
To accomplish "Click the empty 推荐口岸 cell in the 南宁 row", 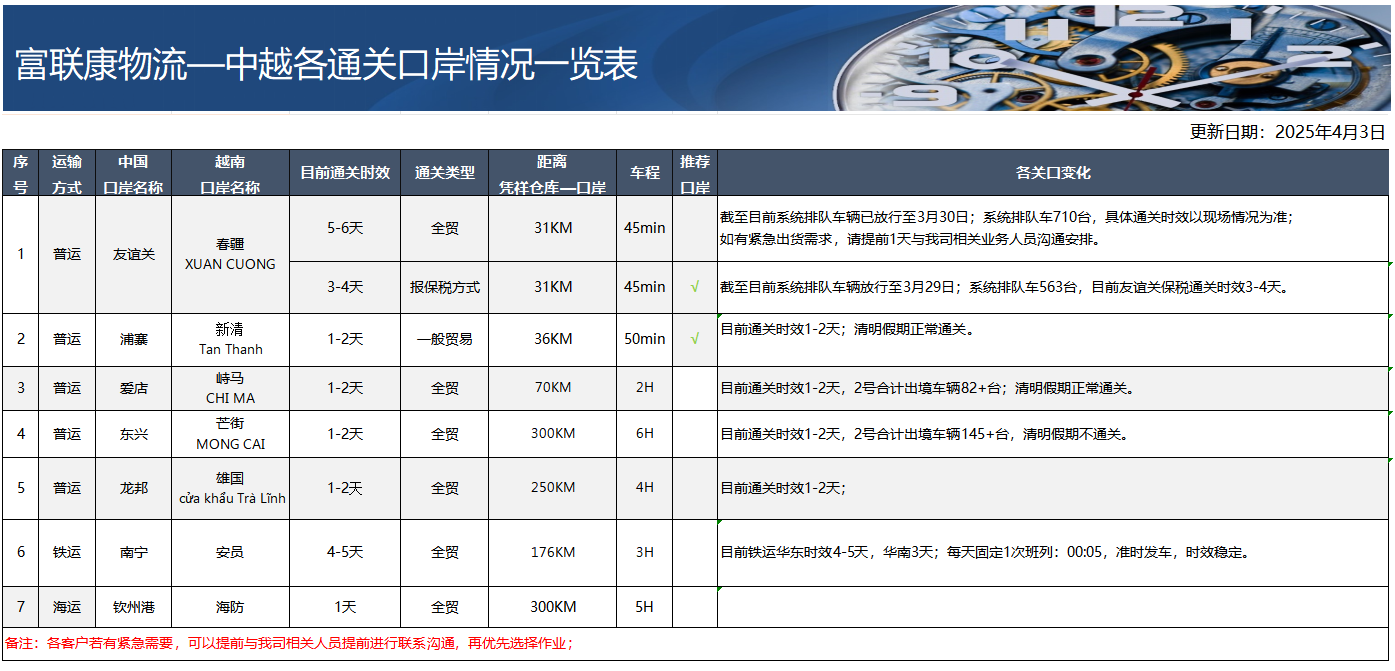I will point(695,552).
